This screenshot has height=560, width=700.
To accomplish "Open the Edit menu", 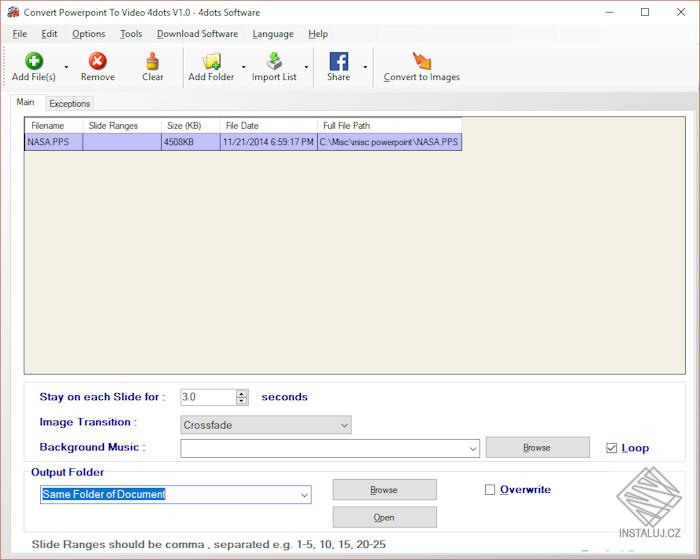I will click(49, 34).
